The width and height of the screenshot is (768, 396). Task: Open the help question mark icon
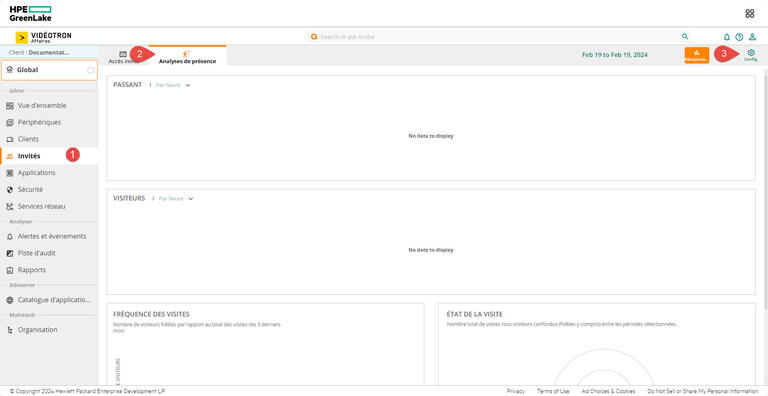point(739,37)
